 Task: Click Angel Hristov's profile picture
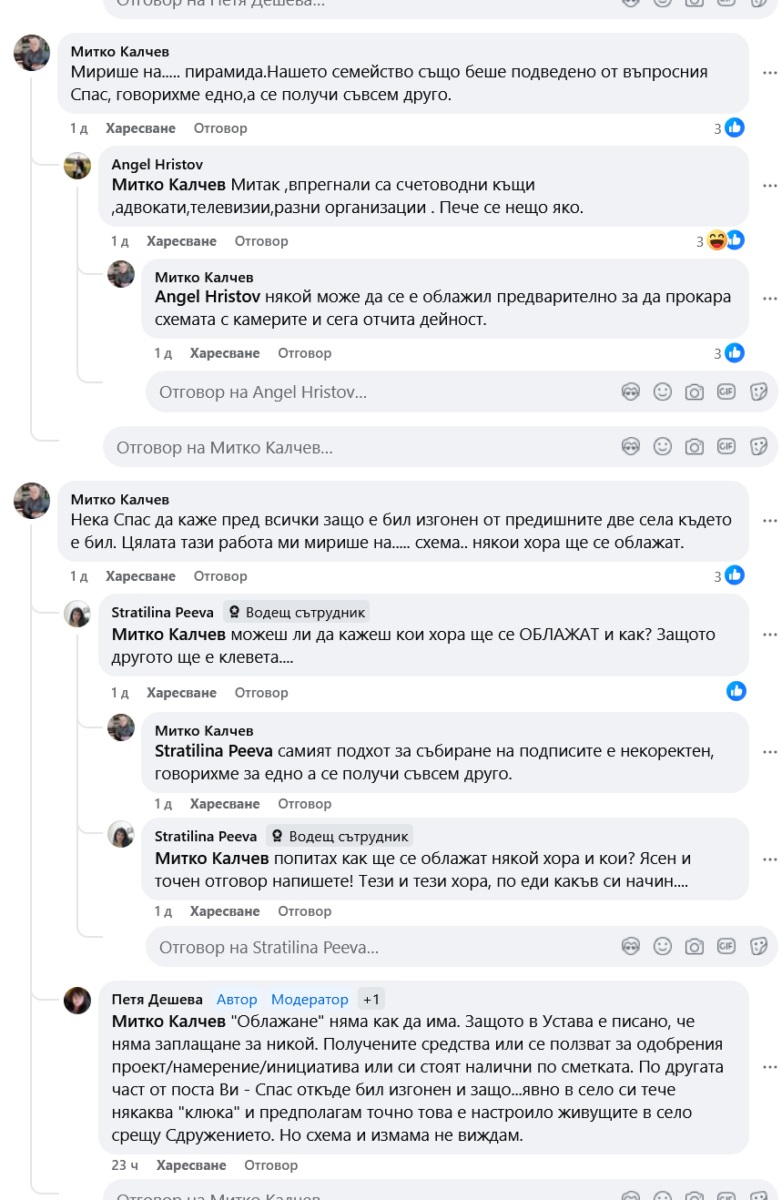coord(77,168)
